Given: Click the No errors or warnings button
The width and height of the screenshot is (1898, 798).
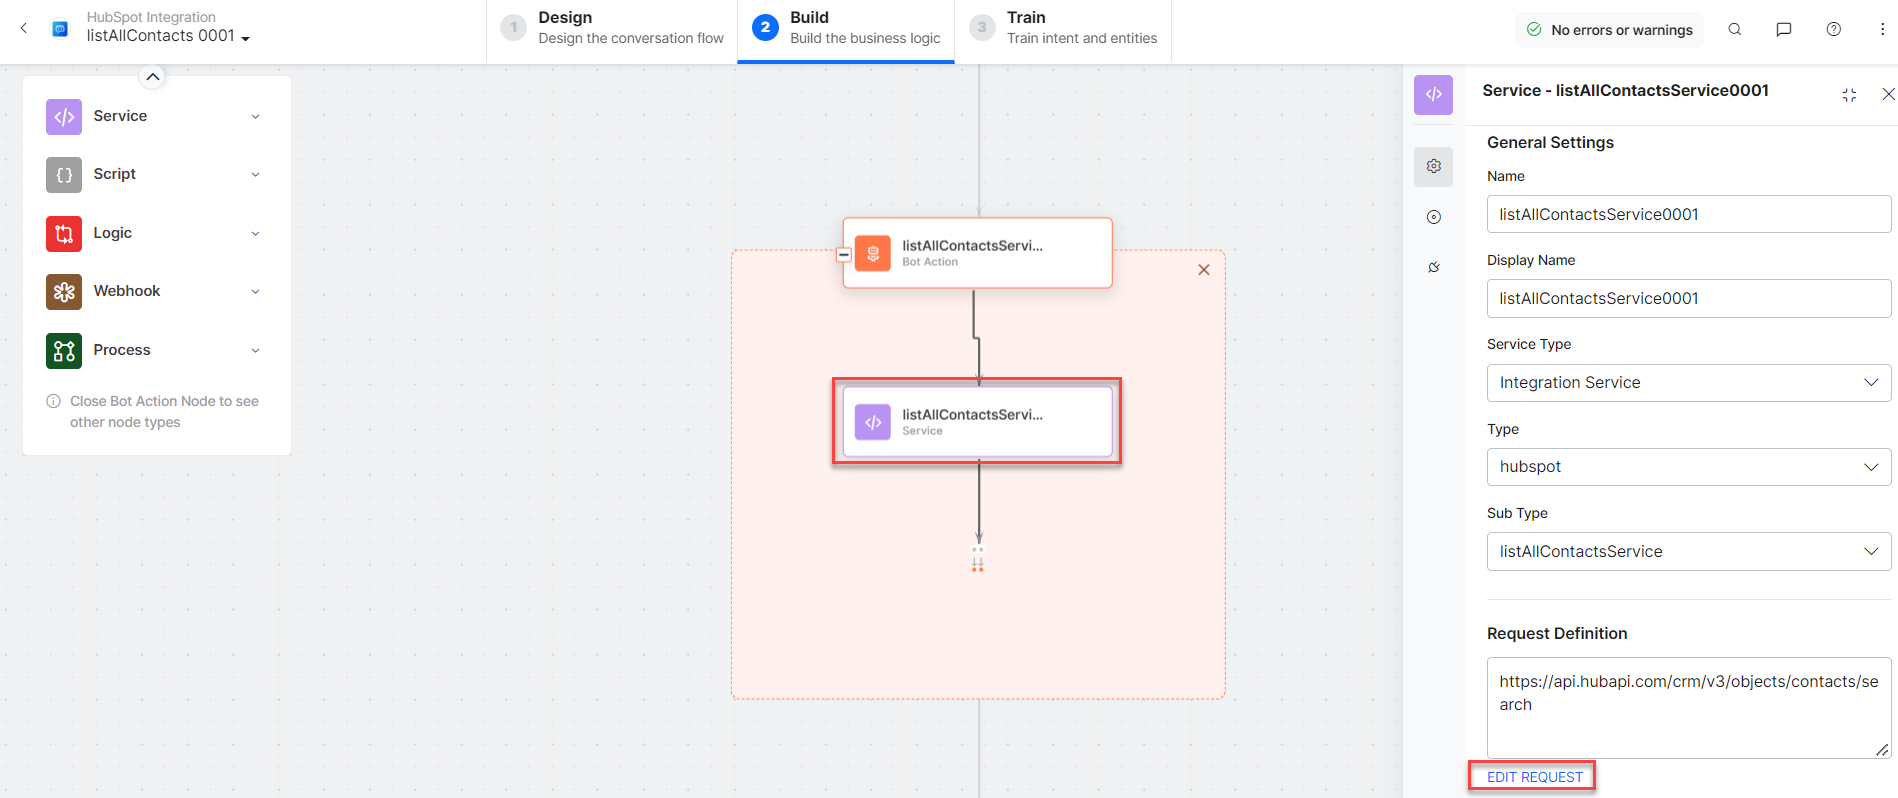Looking at the screenshot, I should 1609,30.
